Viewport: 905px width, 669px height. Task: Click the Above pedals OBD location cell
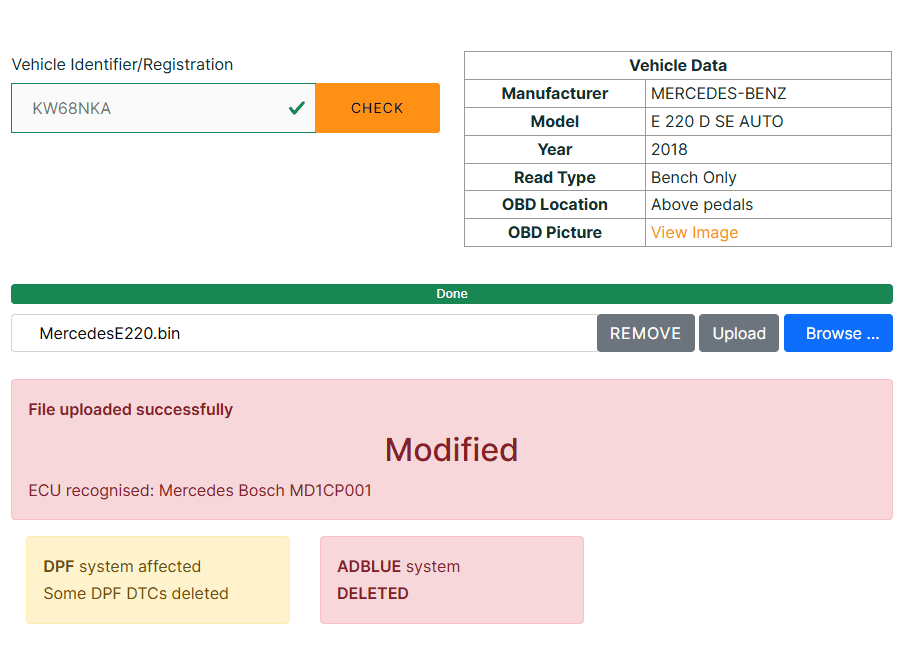(x=702, y=205)
